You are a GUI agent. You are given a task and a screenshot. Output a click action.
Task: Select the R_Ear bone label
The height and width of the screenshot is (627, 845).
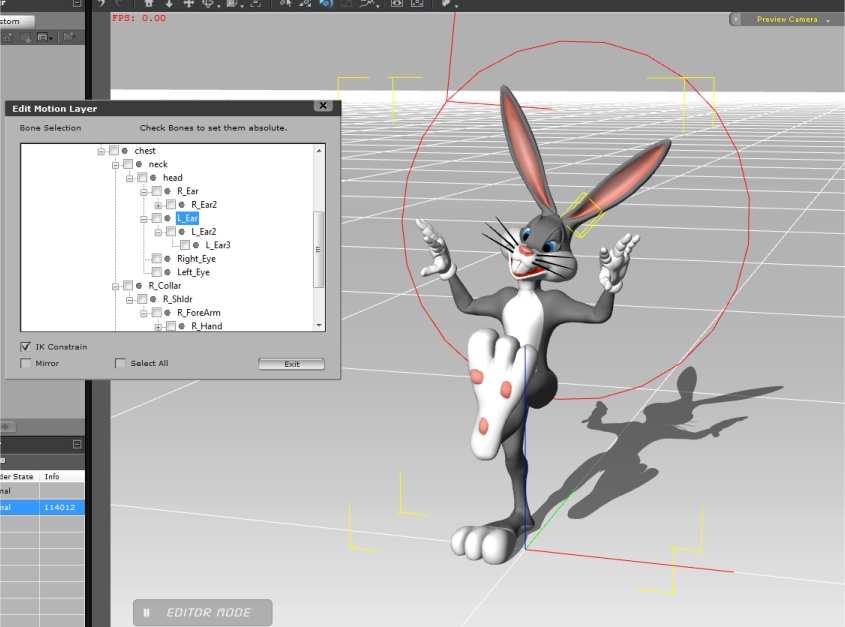(x=188, y=191)
